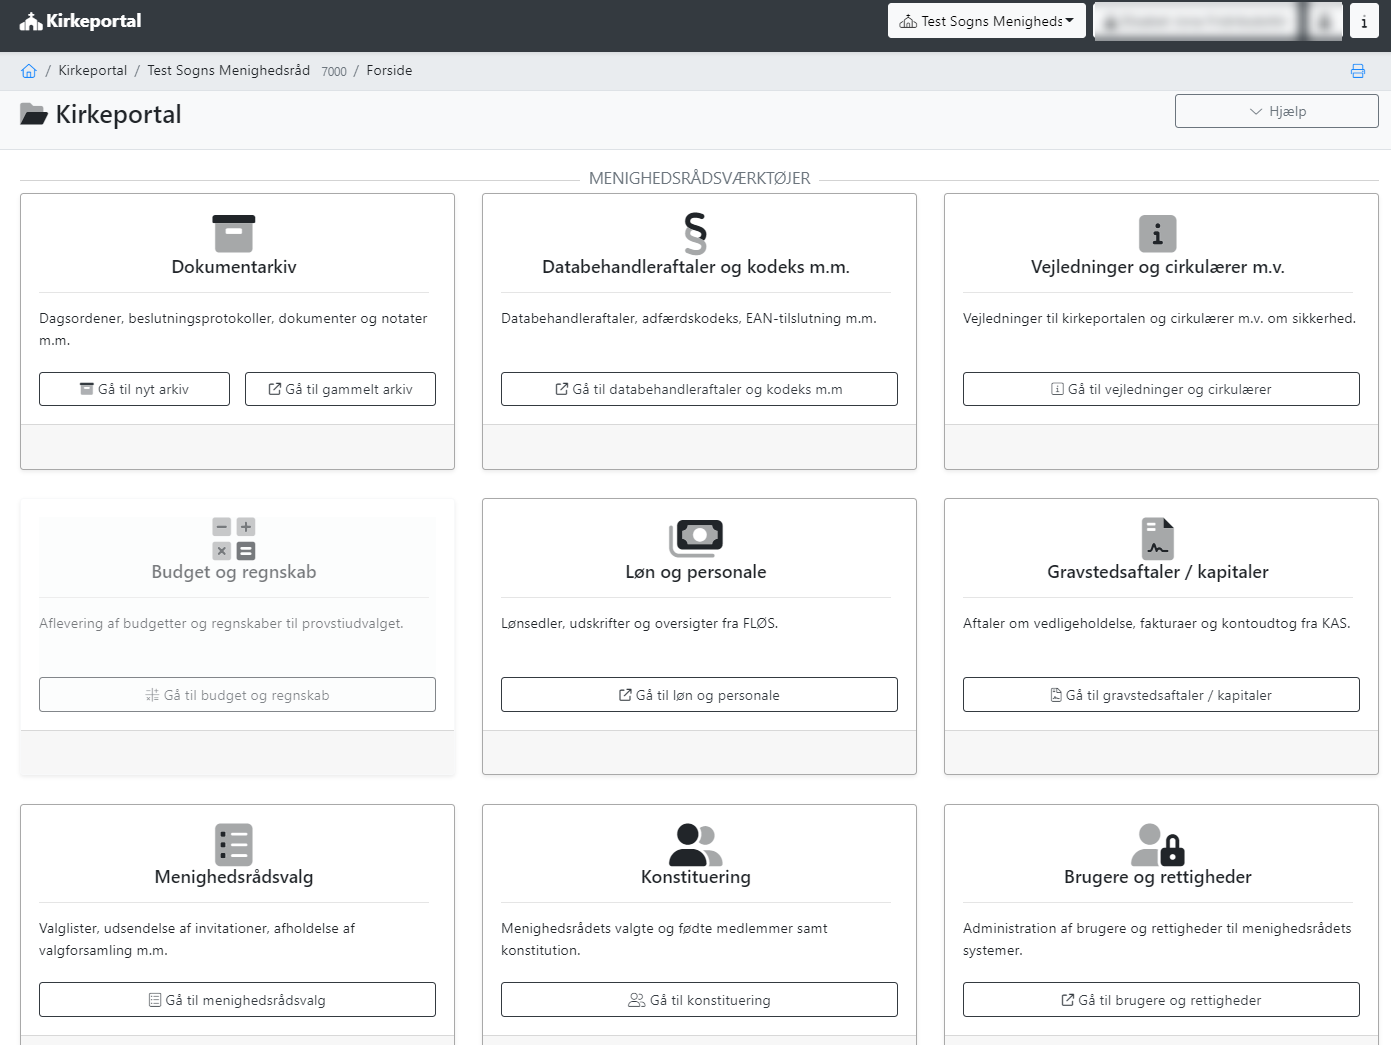
Task: Click the Konstituering title
Action: (x=696, y=877)
